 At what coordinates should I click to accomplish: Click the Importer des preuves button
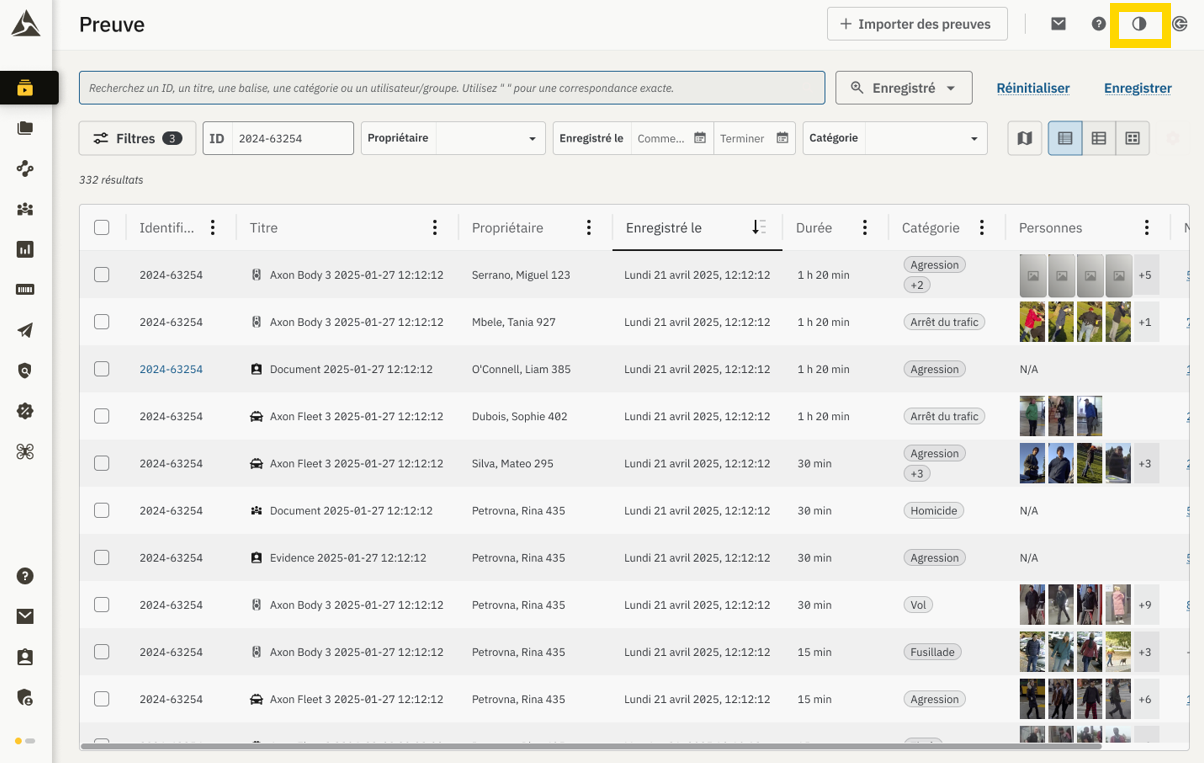(916, 24)
